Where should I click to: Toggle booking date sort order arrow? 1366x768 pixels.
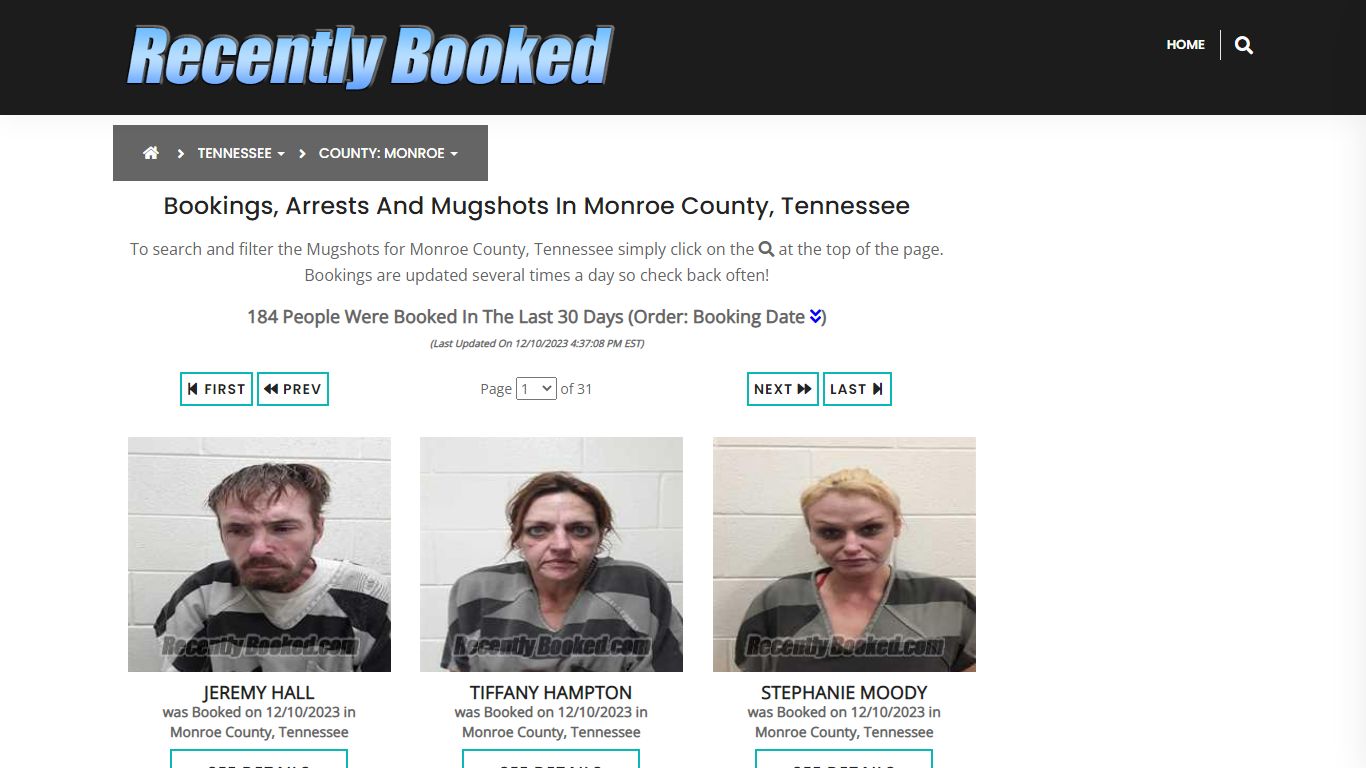point(815,316)
